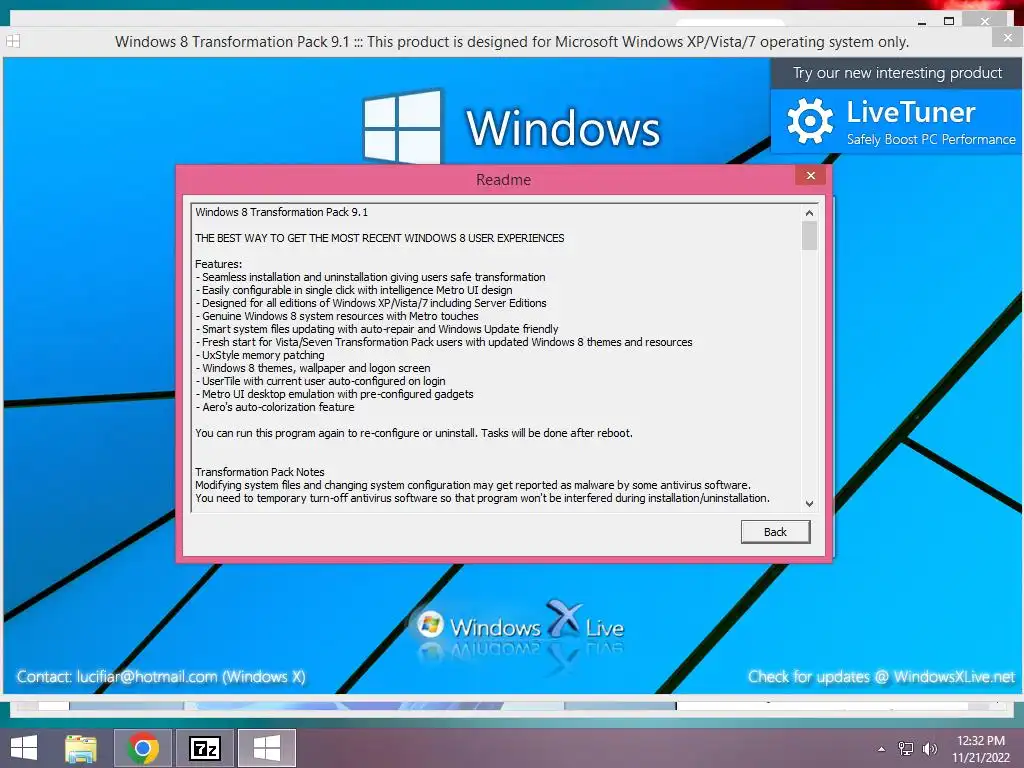Click 'Transformation Pack Notes' heading
Image resolution: width=1024 pixels, height=768 pixels.
[x=260, y=472]
